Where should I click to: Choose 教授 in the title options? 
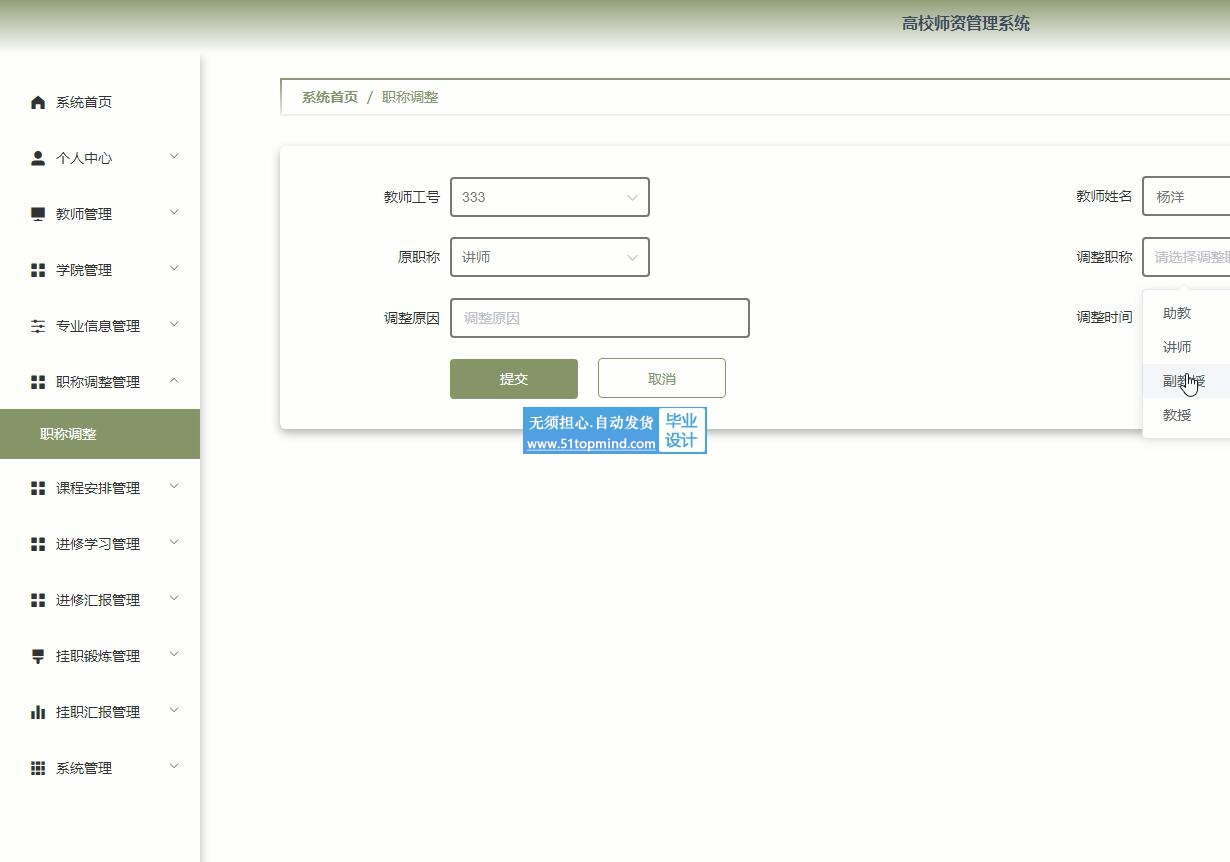click(1177, 415)
